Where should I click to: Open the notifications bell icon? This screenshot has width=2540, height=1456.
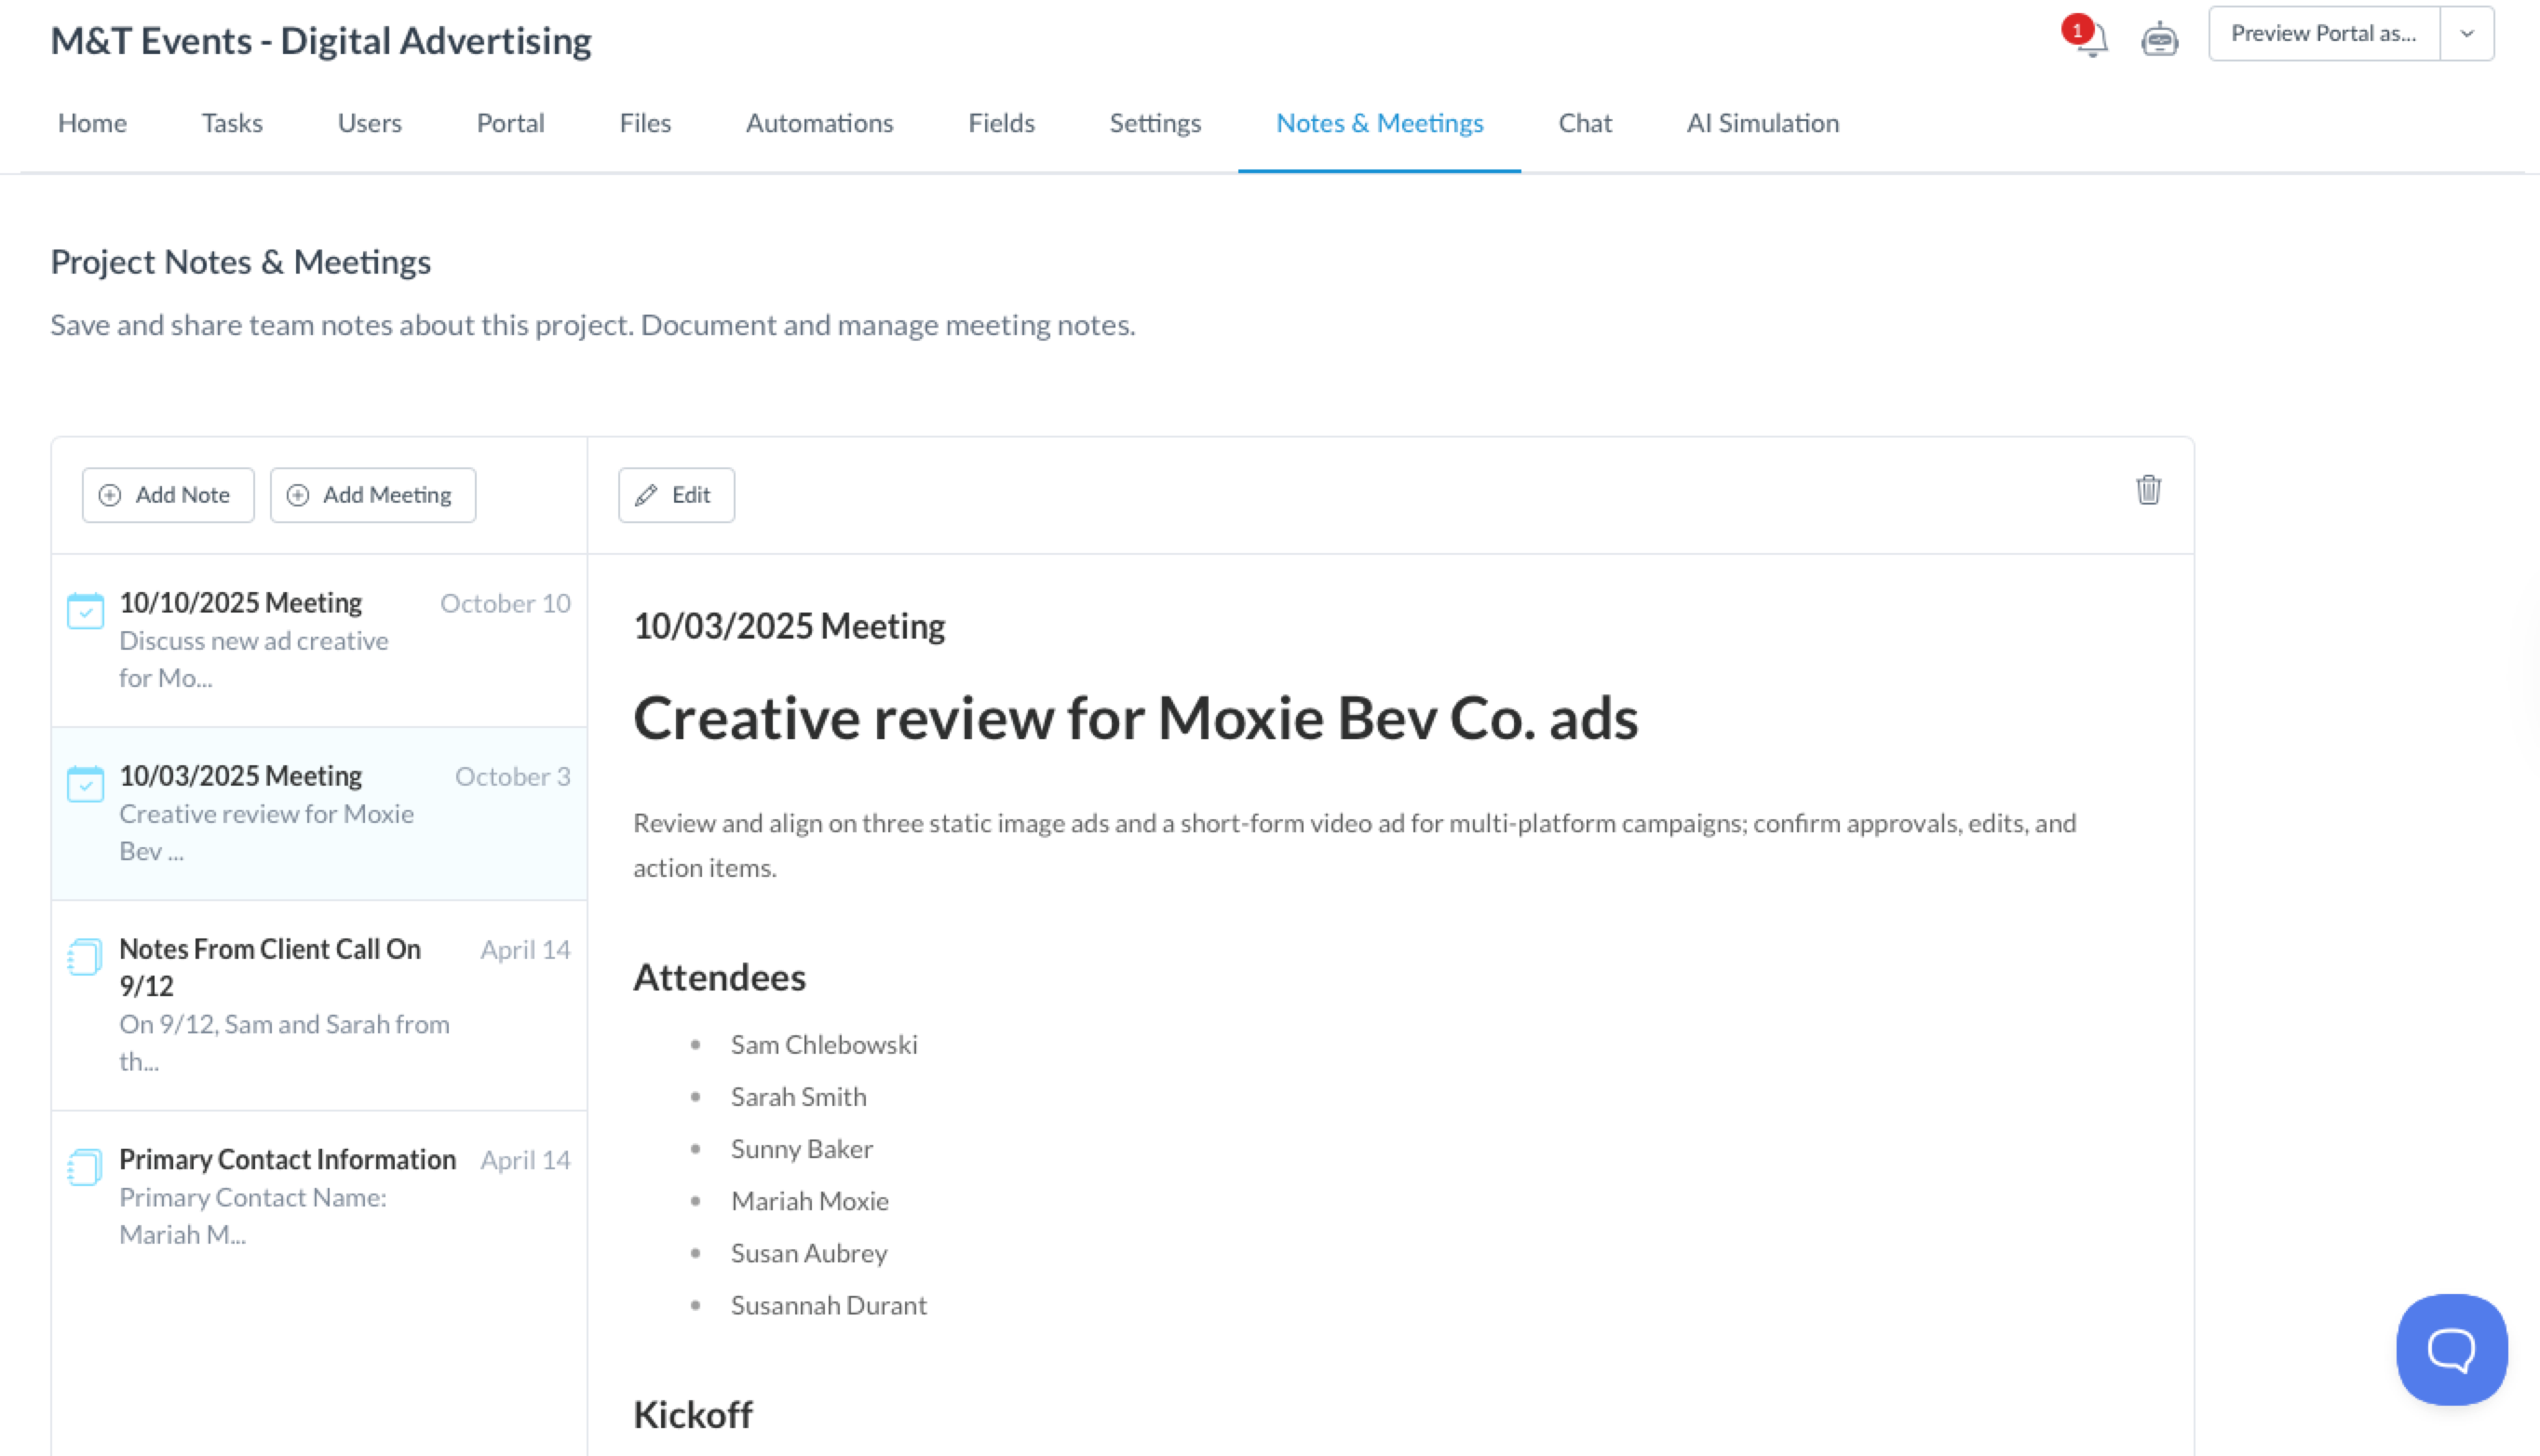click(x=2092, y=39)
